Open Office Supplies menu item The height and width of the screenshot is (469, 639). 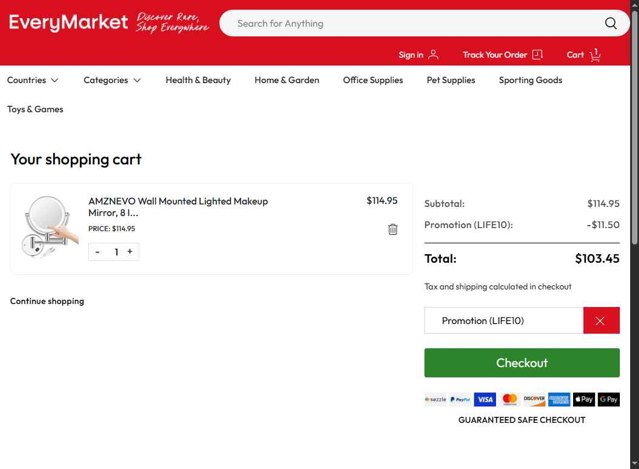click(373, 80)
